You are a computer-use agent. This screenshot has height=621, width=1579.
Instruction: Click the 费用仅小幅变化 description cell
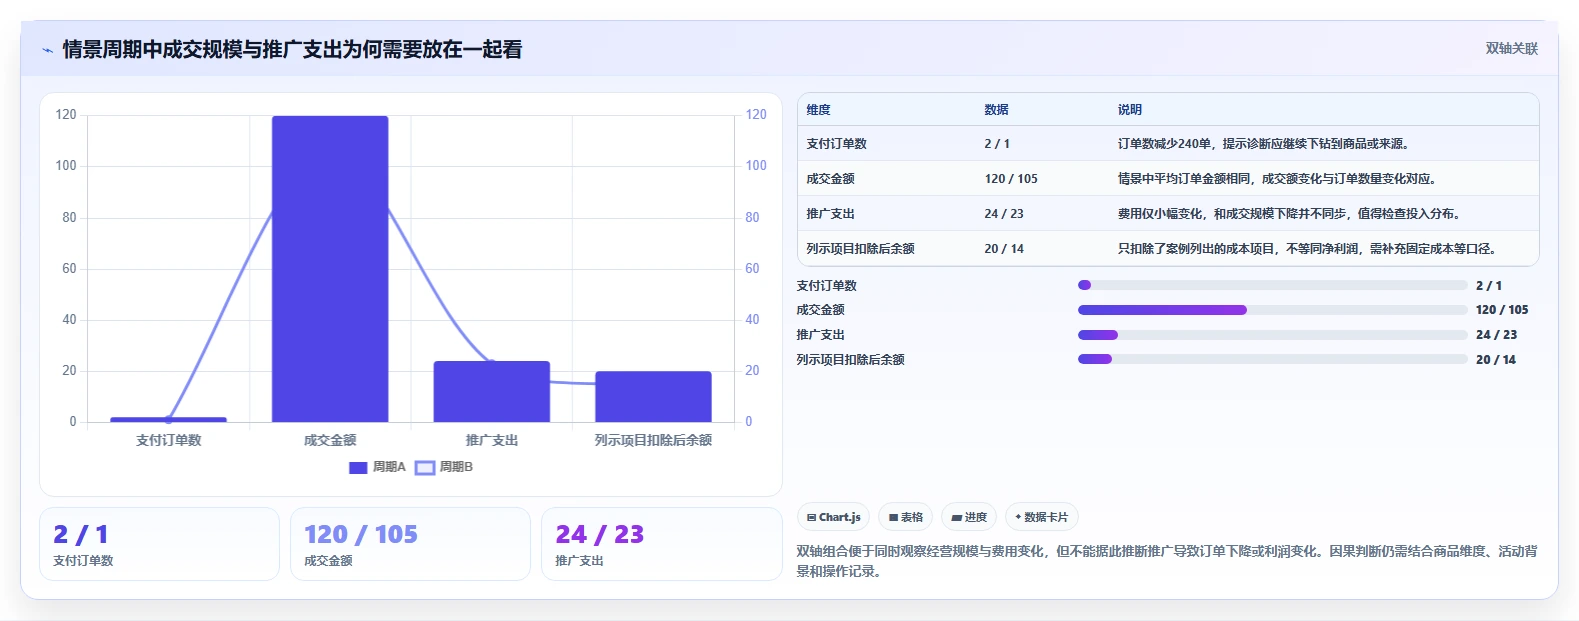tap(1291, 214)
